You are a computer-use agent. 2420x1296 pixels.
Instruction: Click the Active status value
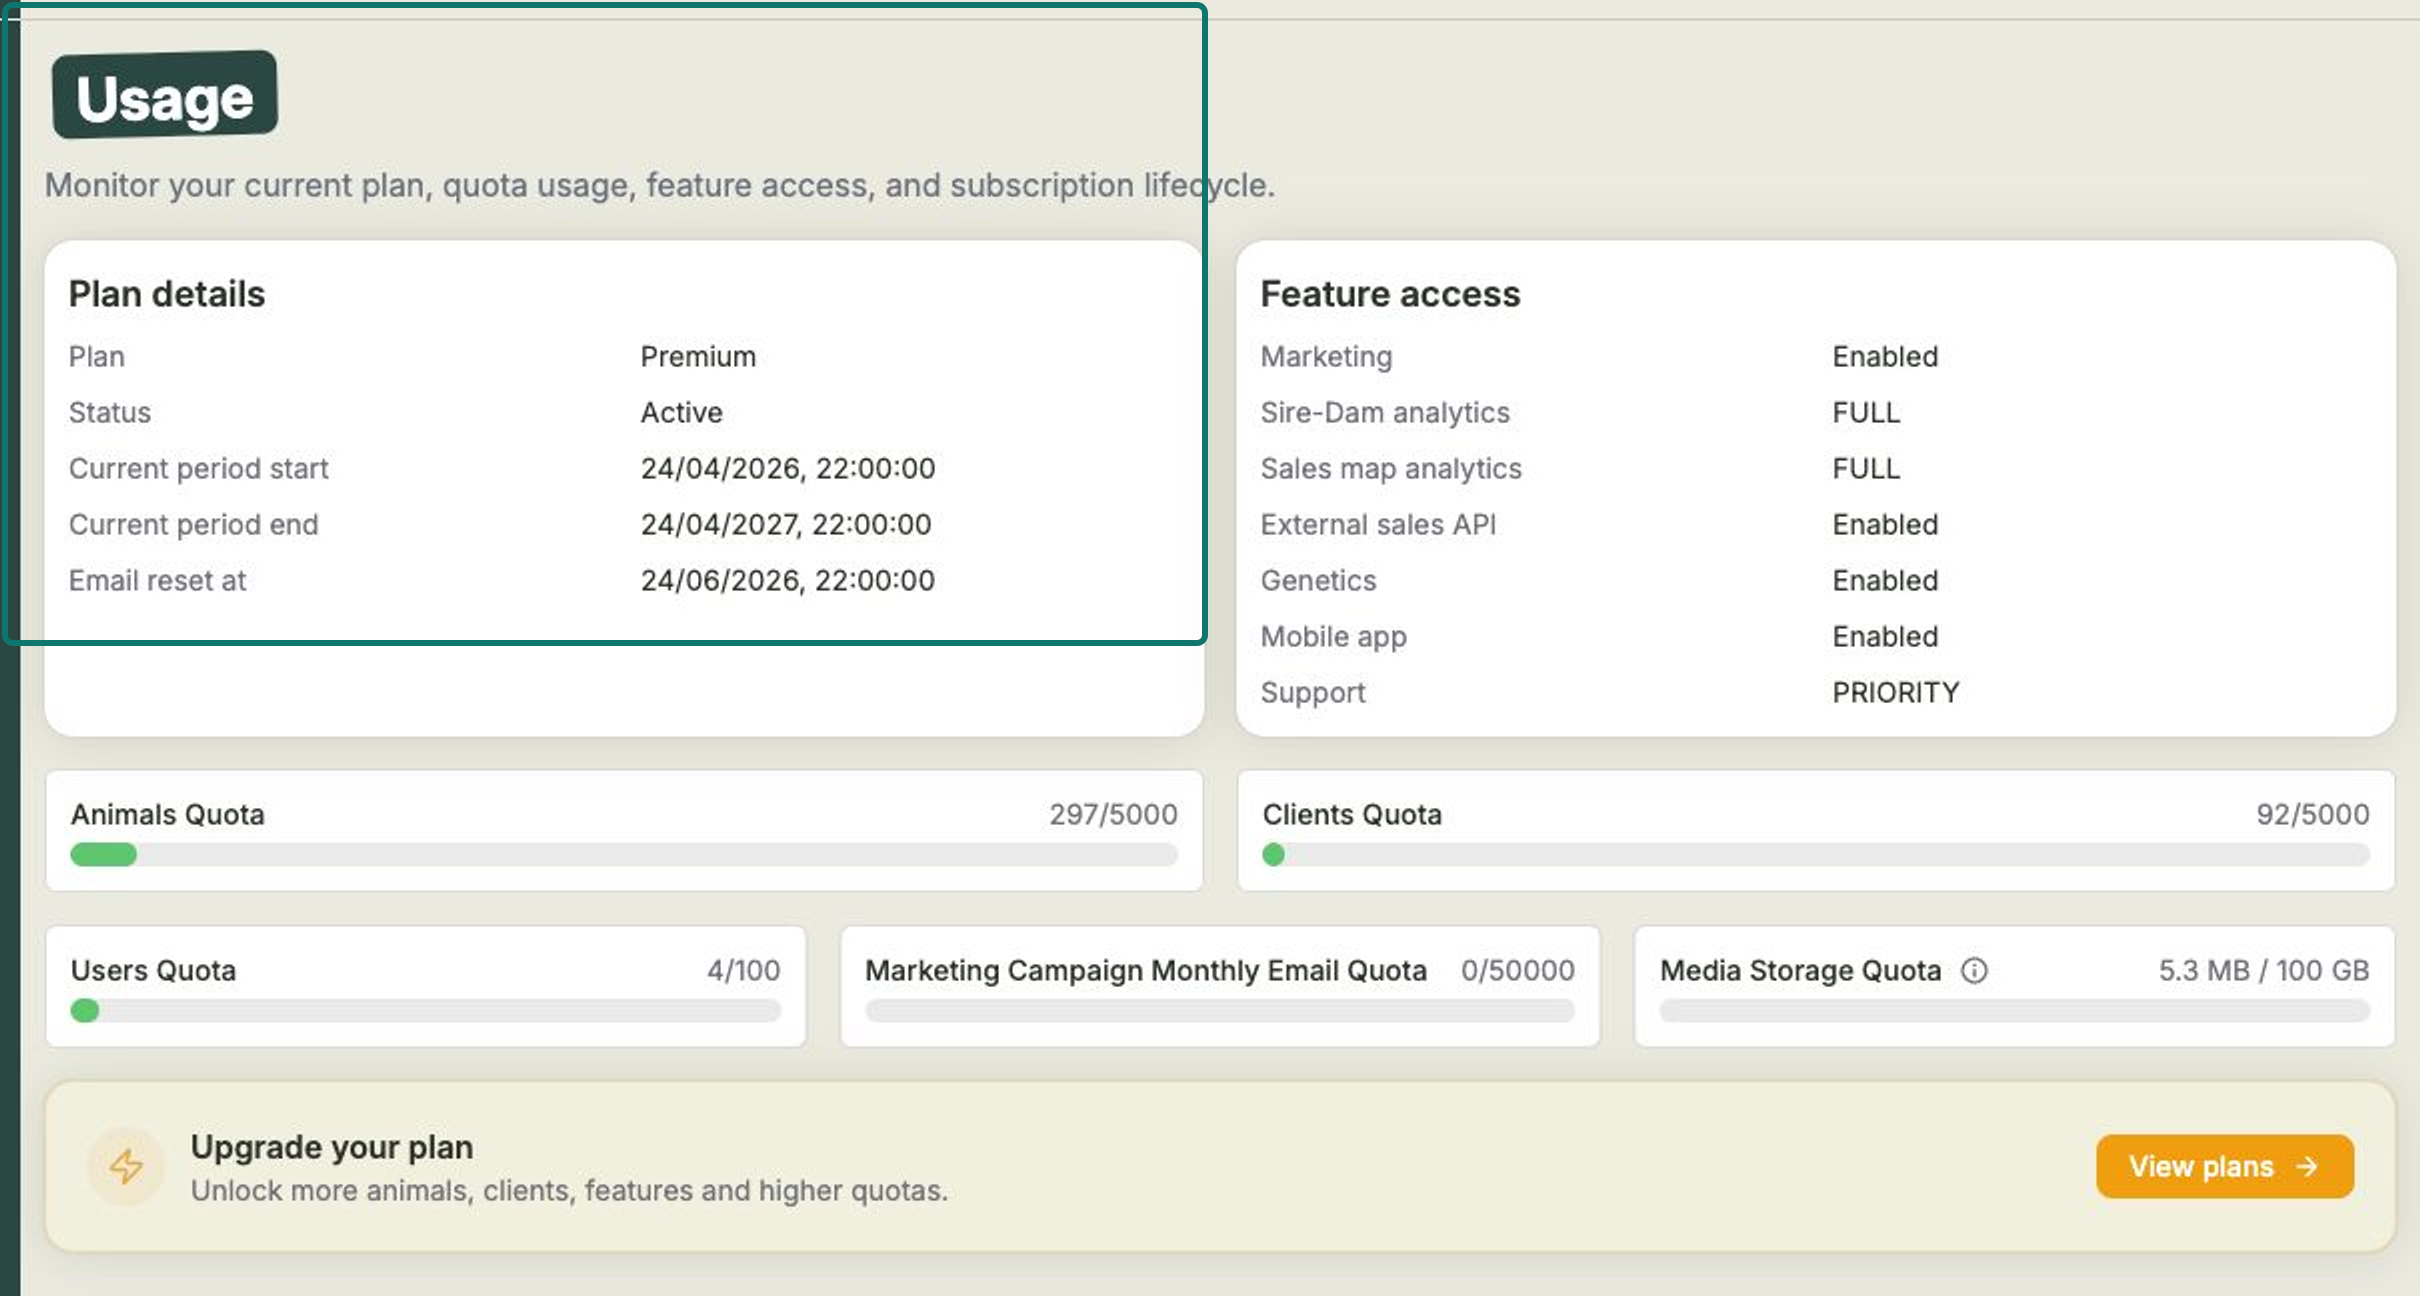coord(681,413)
